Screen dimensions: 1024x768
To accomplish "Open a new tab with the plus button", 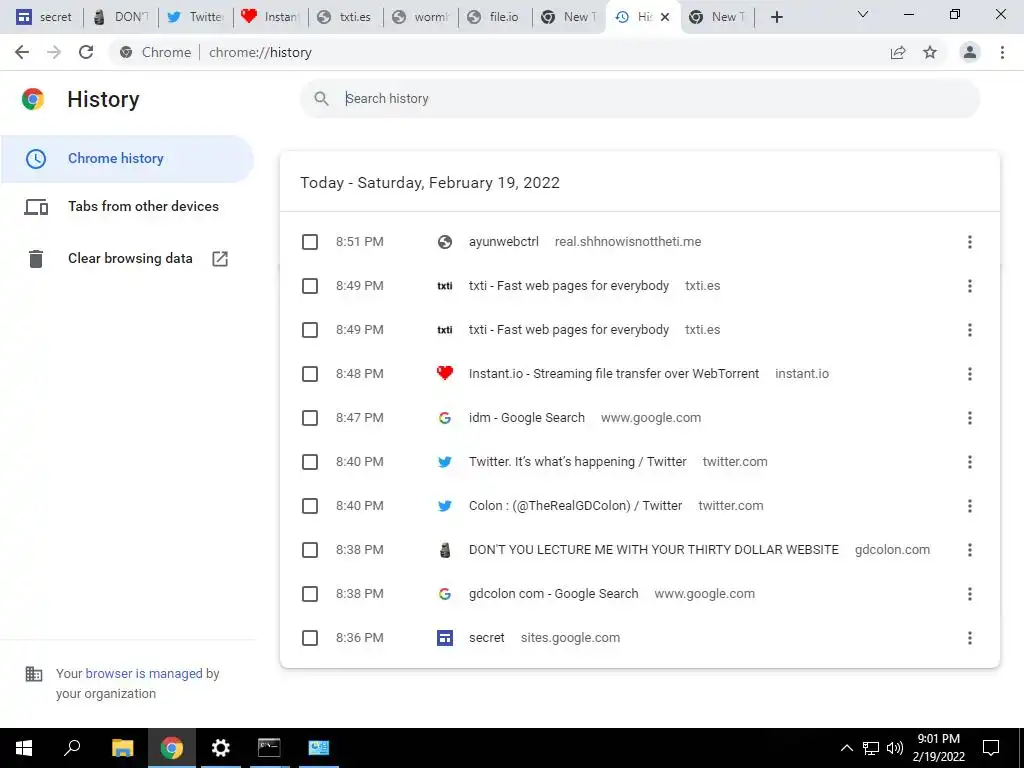I will [x=776, y=17].
